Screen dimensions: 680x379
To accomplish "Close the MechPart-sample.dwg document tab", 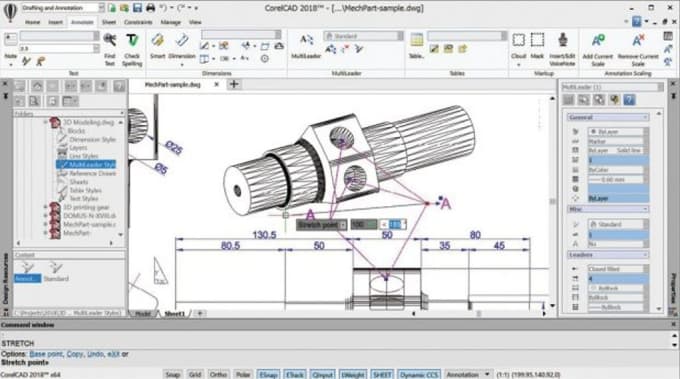I will click(x=216, y=85).
